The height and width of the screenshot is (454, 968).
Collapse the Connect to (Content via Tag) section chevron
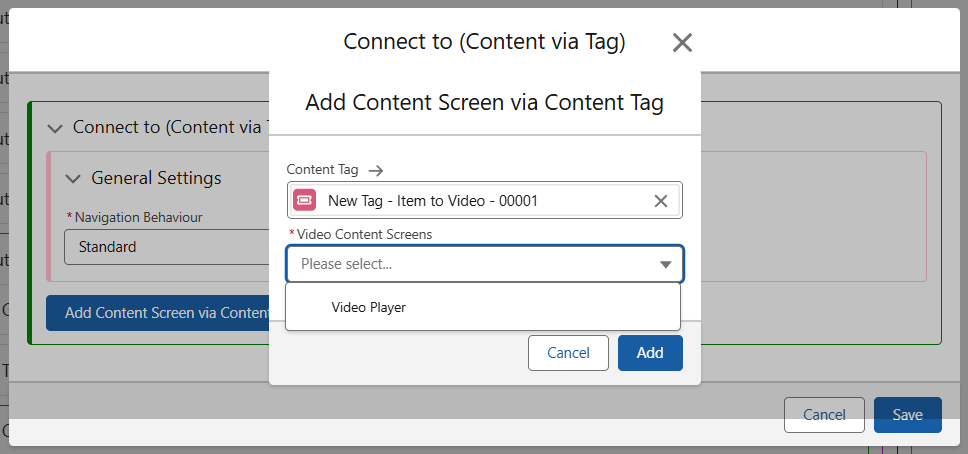pyautogui.click(x=55, y=128)
